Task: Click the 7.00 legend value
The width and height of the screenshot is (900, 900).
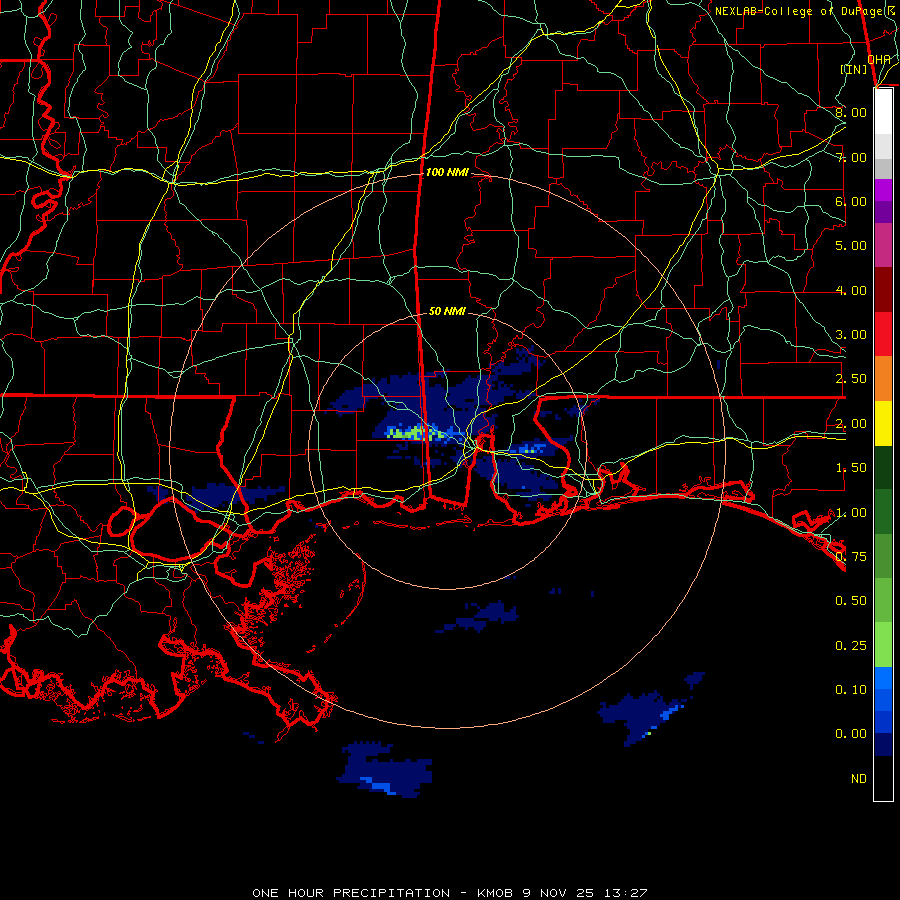Action: [x=851, y=157]
